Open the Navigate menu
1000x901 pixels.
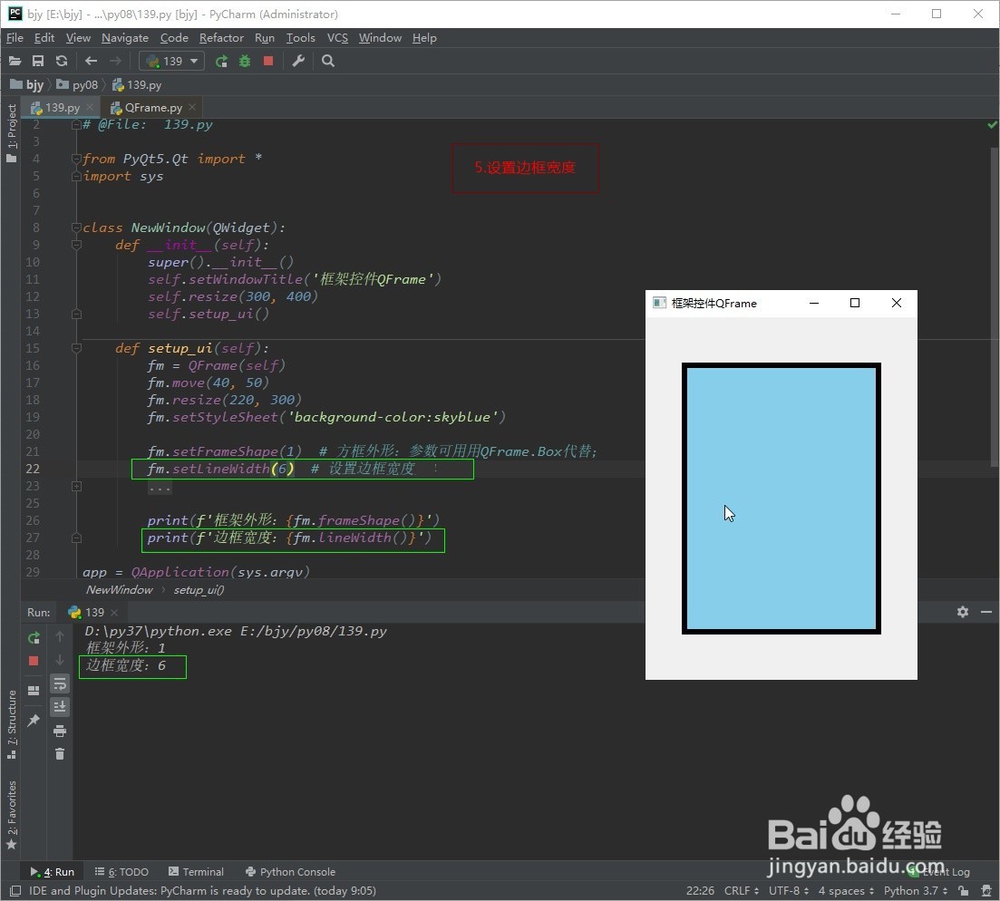click(x=125, y=38)
